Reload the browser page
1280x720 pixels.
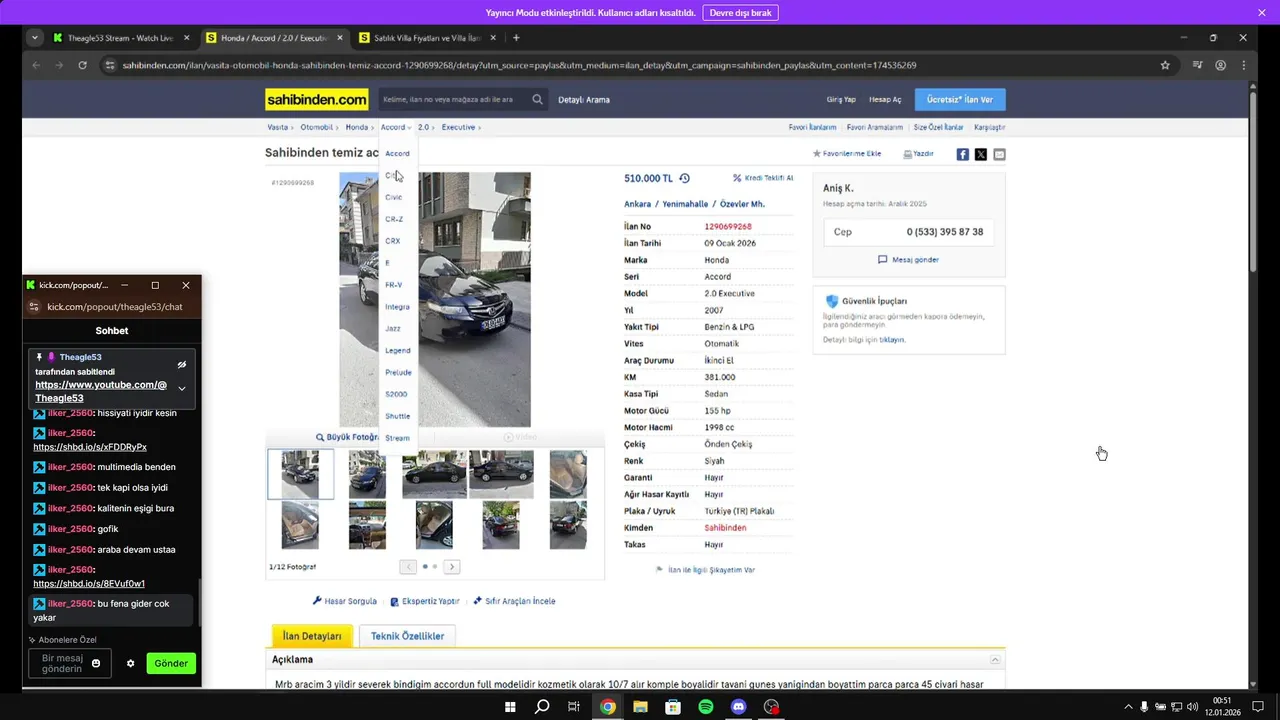coord(82,65)
